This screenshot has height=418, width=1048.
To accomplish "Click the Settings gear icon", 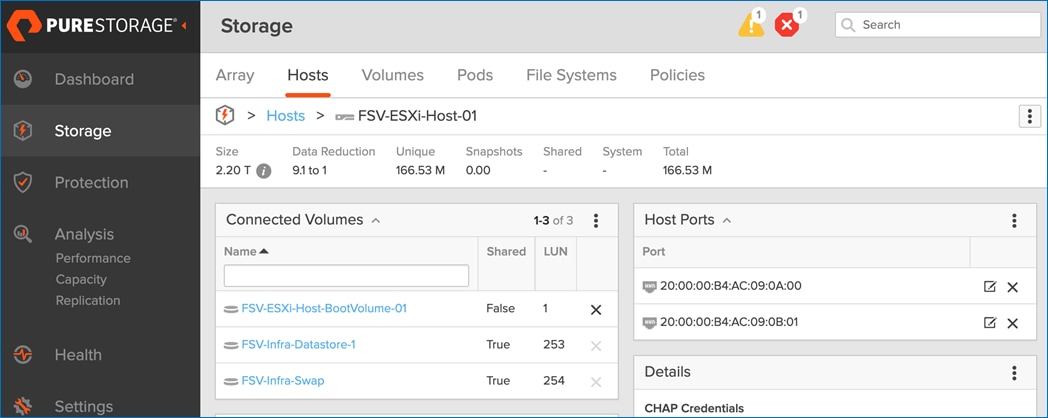I will [x=23, y=406].
